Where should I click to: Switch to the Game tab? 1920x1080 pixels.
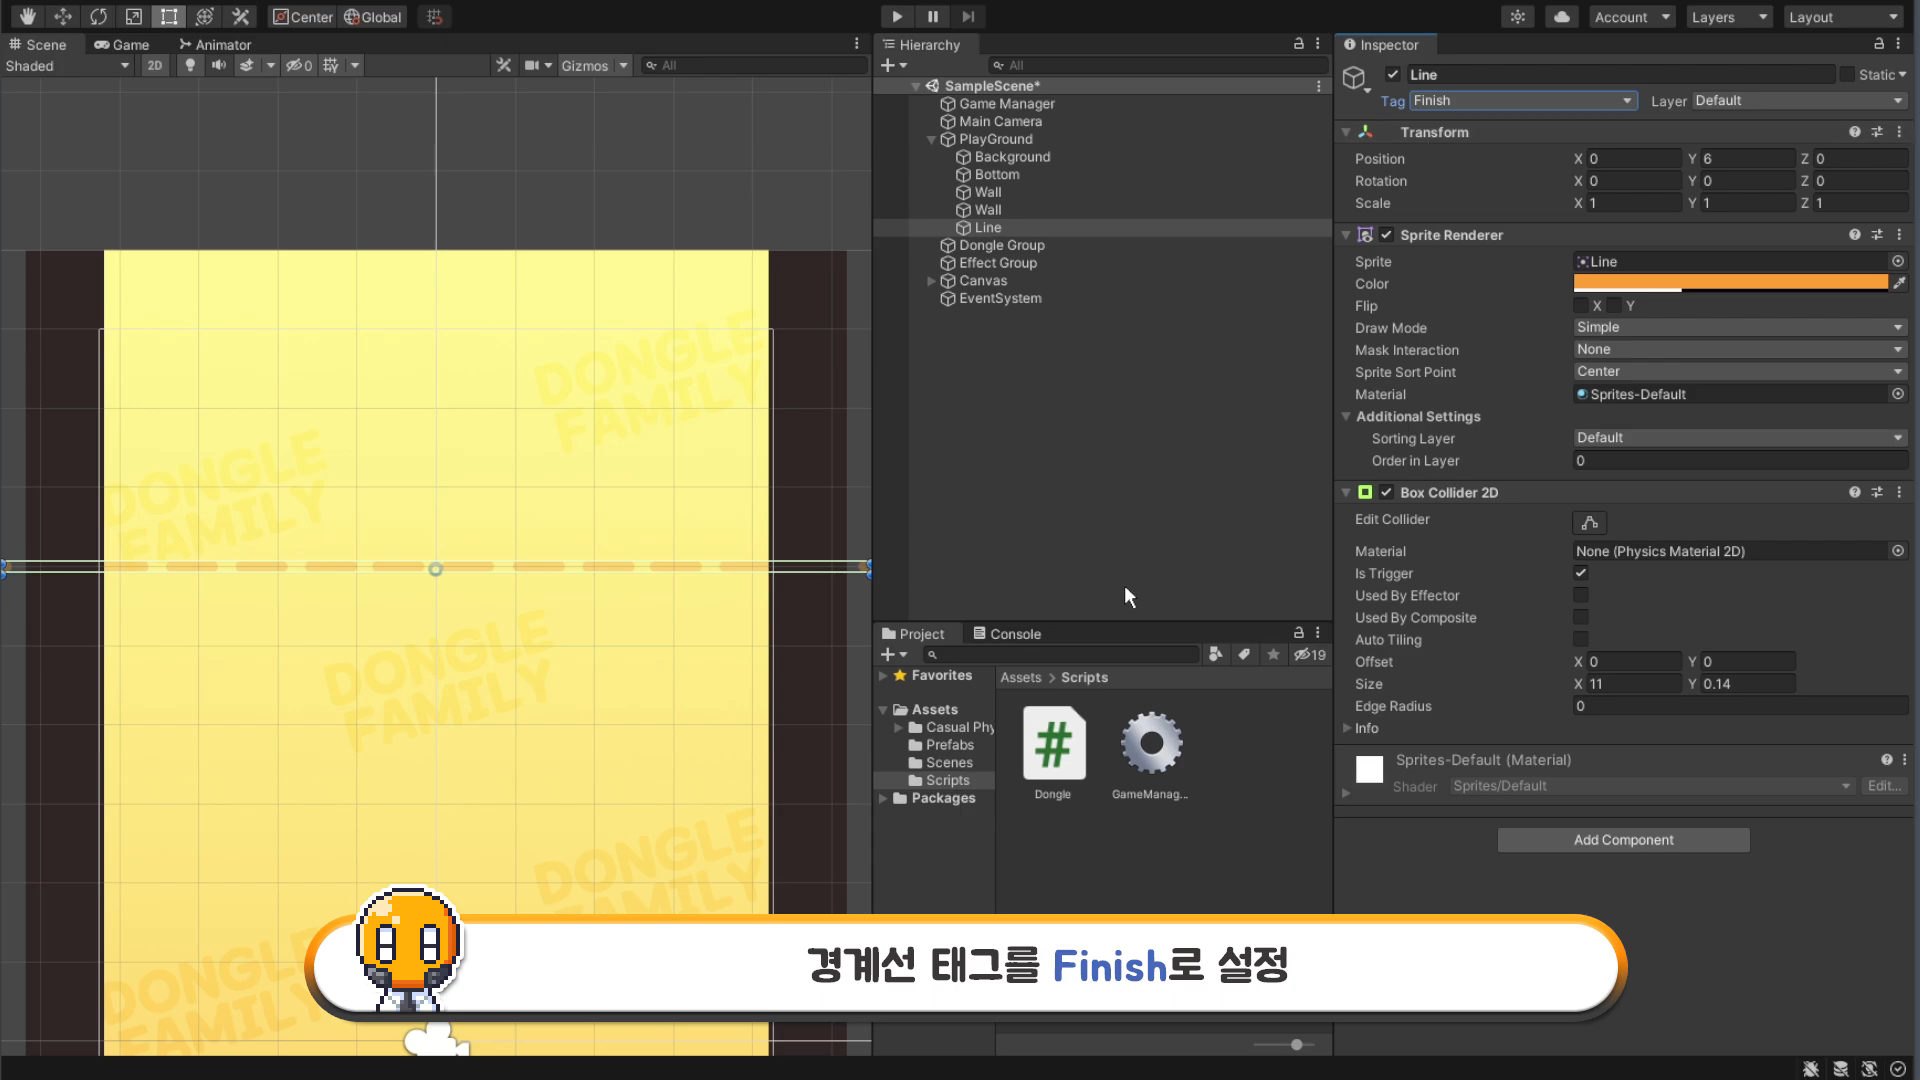pos(122,45)
